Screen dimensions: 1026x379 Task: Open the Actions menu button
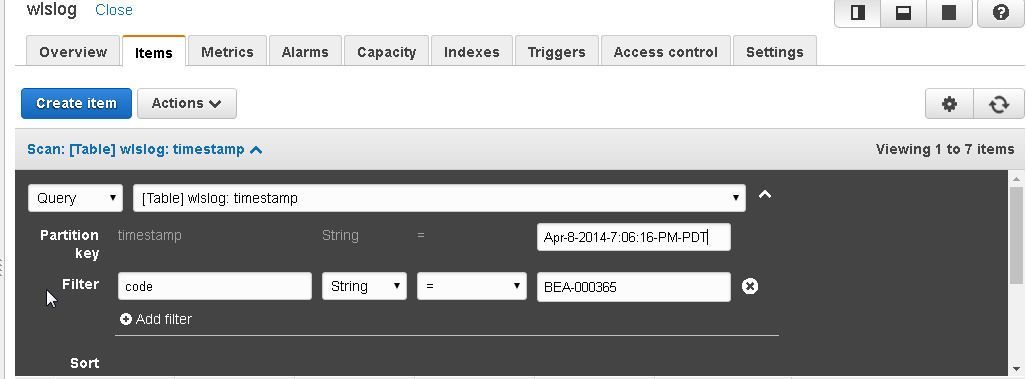[x=186, y=103]
